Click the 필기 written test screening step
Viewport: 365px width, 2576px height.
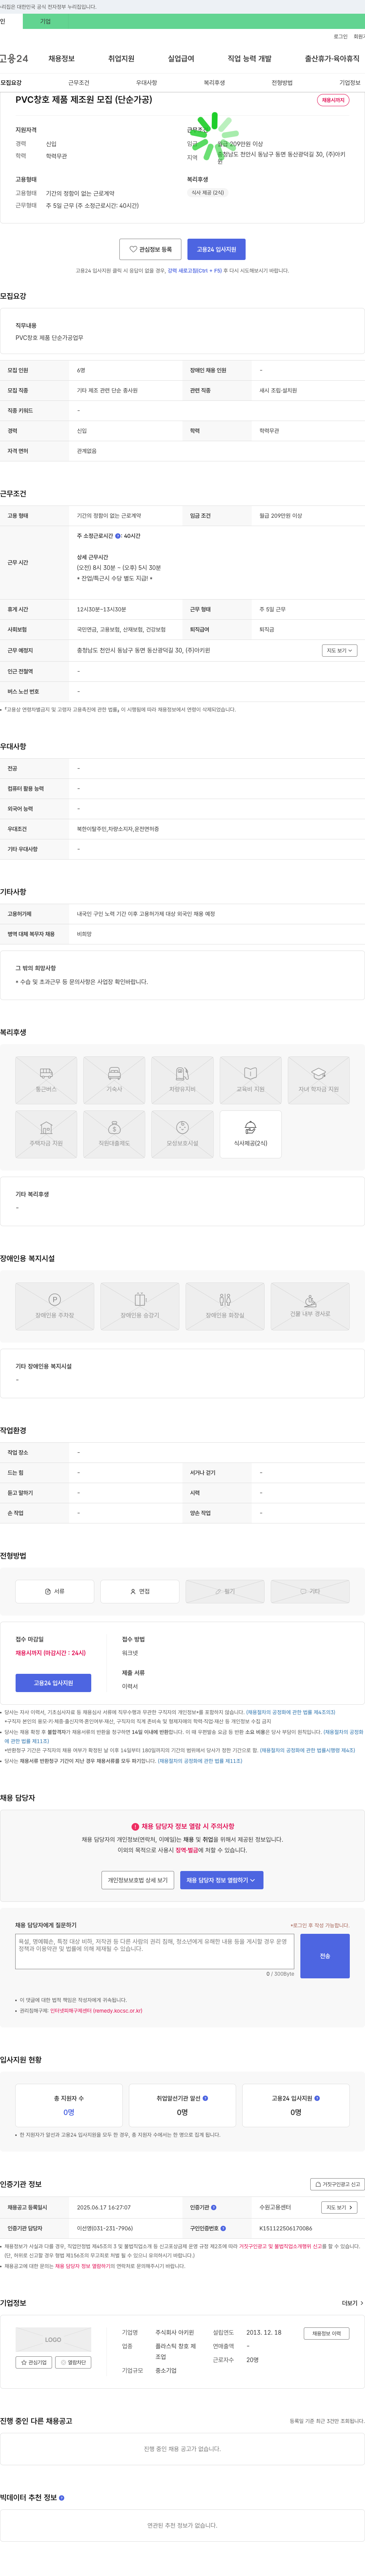225,1591
